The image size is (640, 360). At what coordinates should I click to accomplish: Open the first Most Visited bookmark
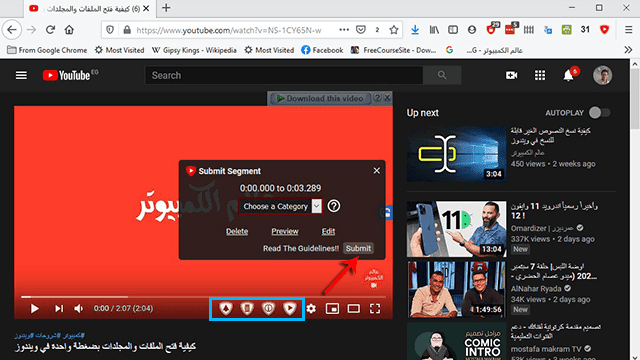coord(119,50)
